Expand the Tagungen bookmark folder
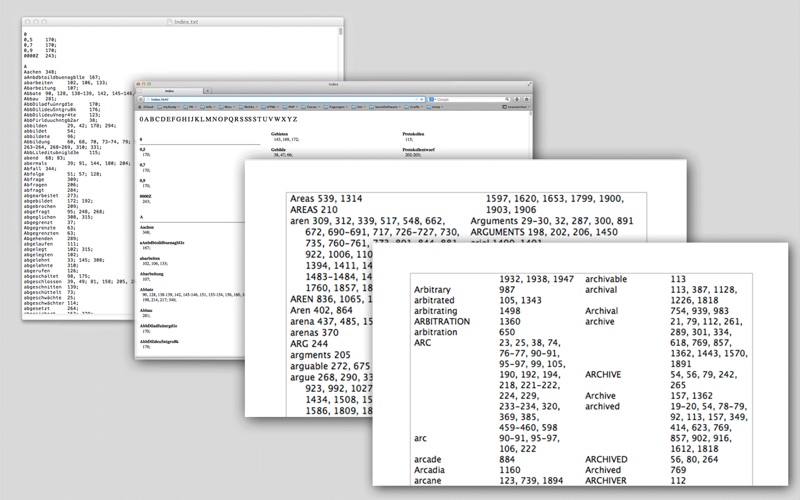The image size is (800, 500). 334,107
